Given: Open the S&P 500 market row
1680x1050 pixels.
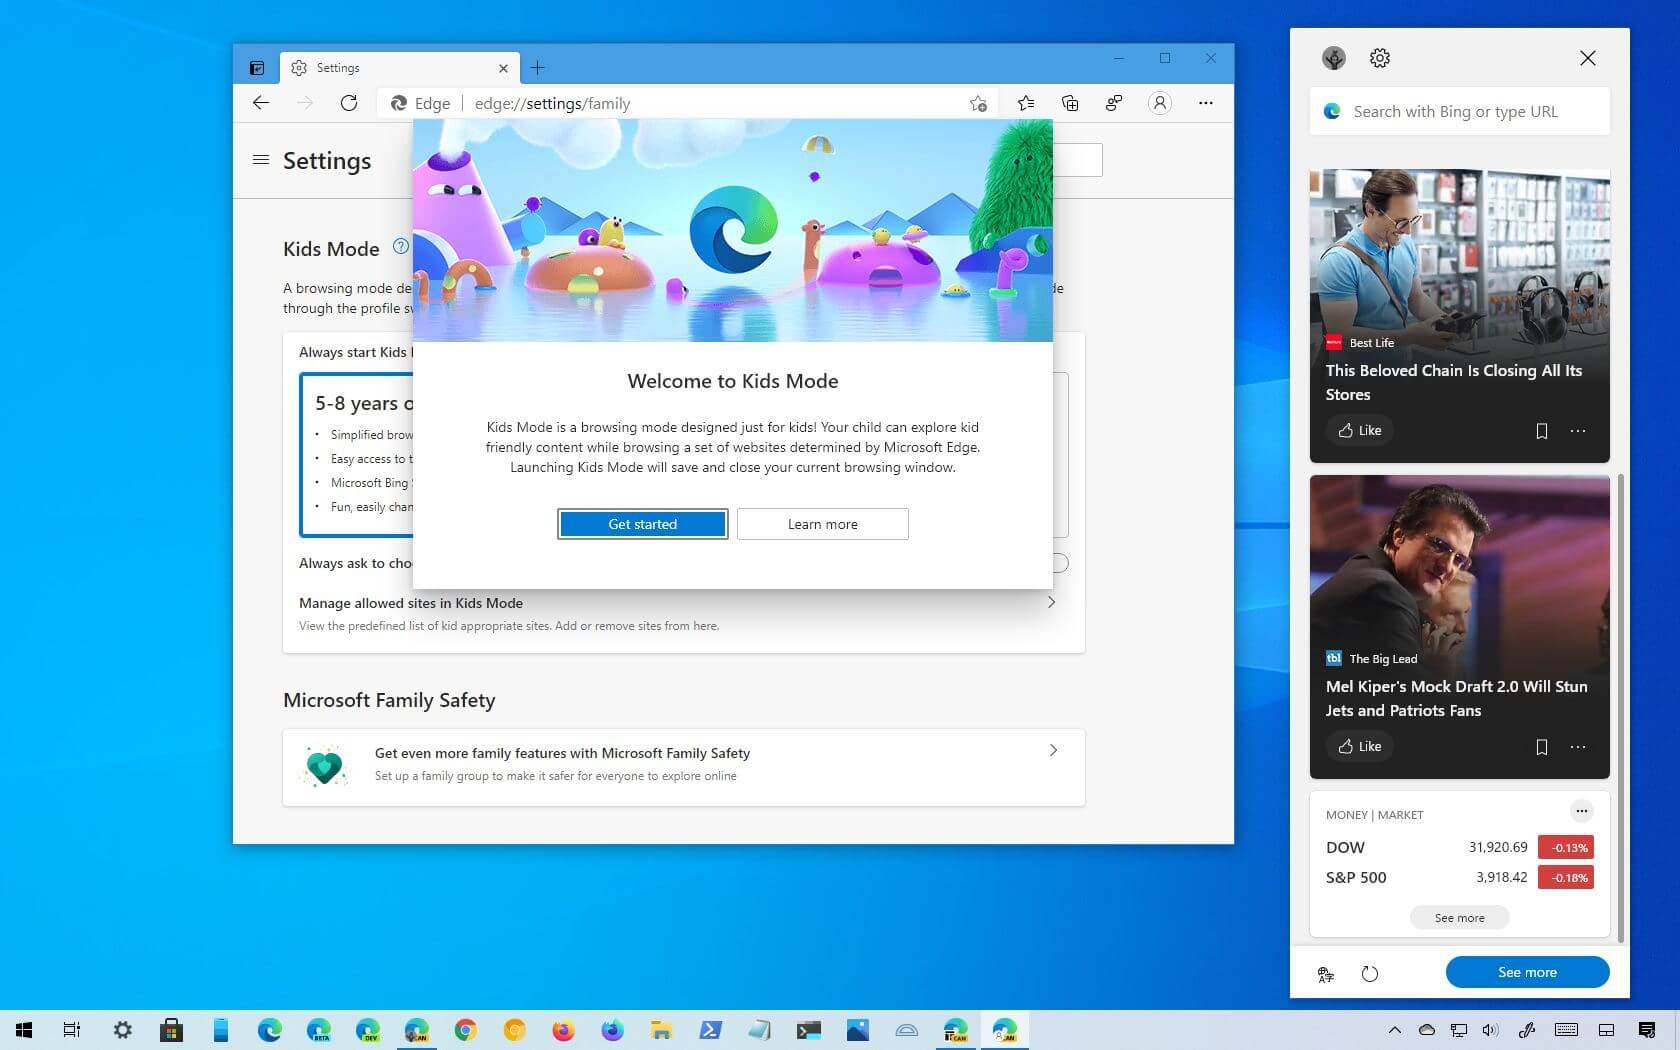Looking at the screenshot, I should (1460, 877).
